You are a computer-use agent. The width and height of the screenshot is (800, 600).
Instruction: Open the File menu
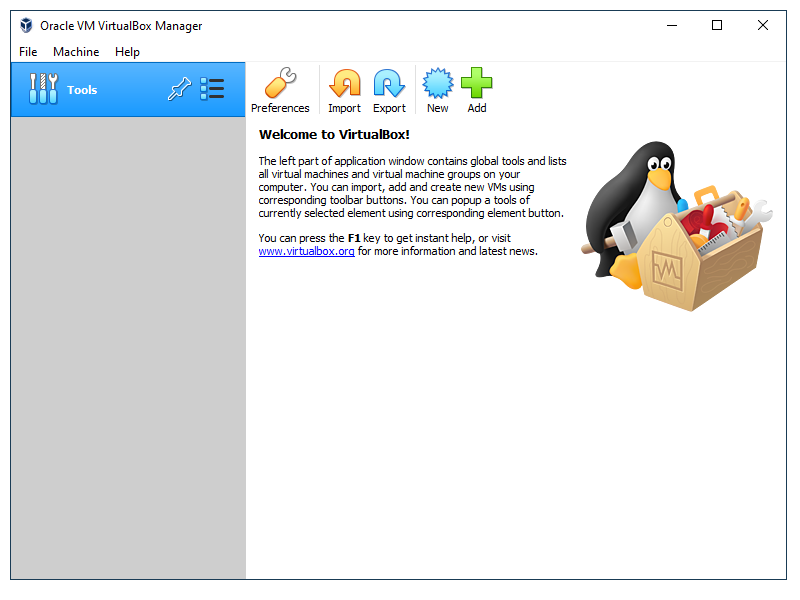28,52
